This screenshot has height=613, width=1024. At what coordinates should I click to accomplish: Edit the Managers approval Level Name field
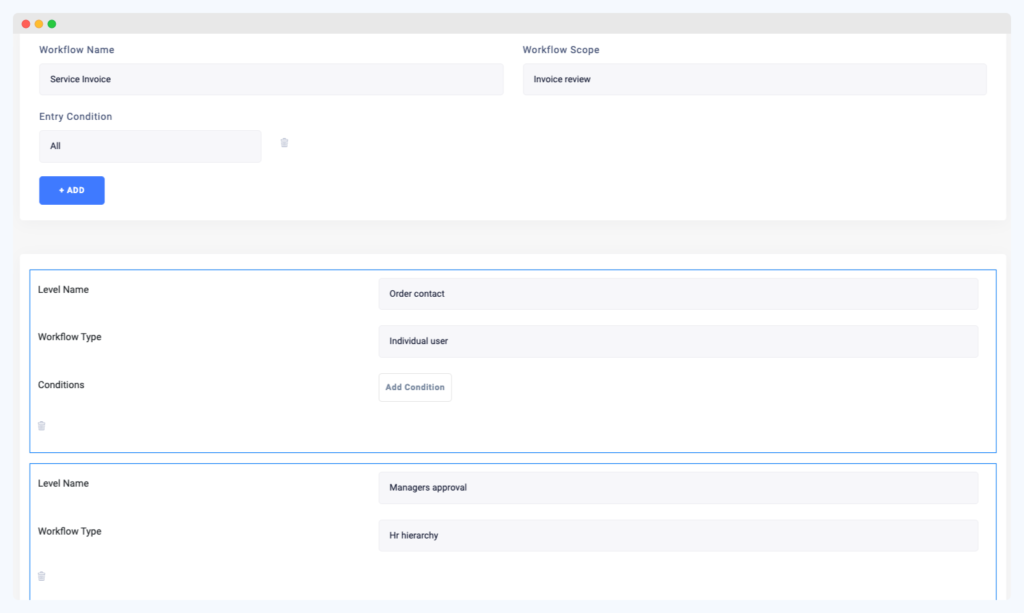point(678,487)
